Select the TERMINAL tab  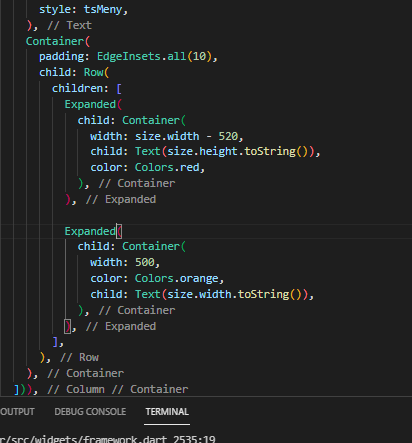pos(167,412)
